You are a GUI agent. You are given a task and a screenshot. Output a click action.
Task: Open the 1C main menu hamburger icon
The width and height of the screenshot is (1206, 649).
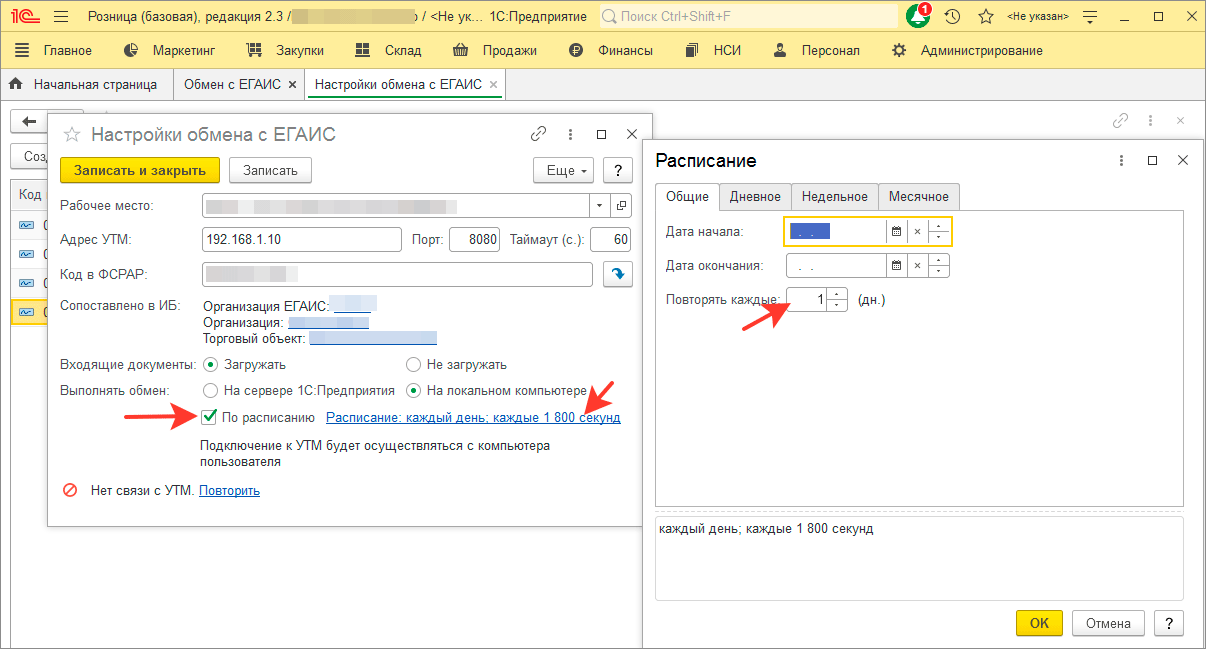pos(61,17)
